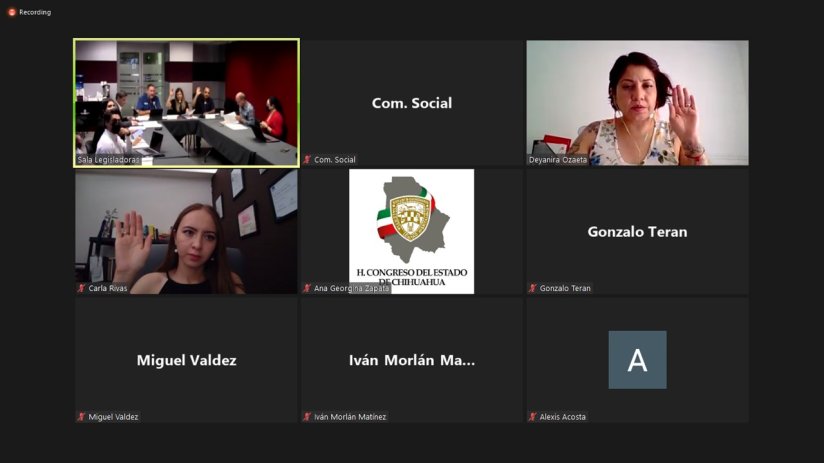Screen dimensions: 824x463
Task: Click the muted mic icon beside Com. Social
Action: (x=307, y=159)
